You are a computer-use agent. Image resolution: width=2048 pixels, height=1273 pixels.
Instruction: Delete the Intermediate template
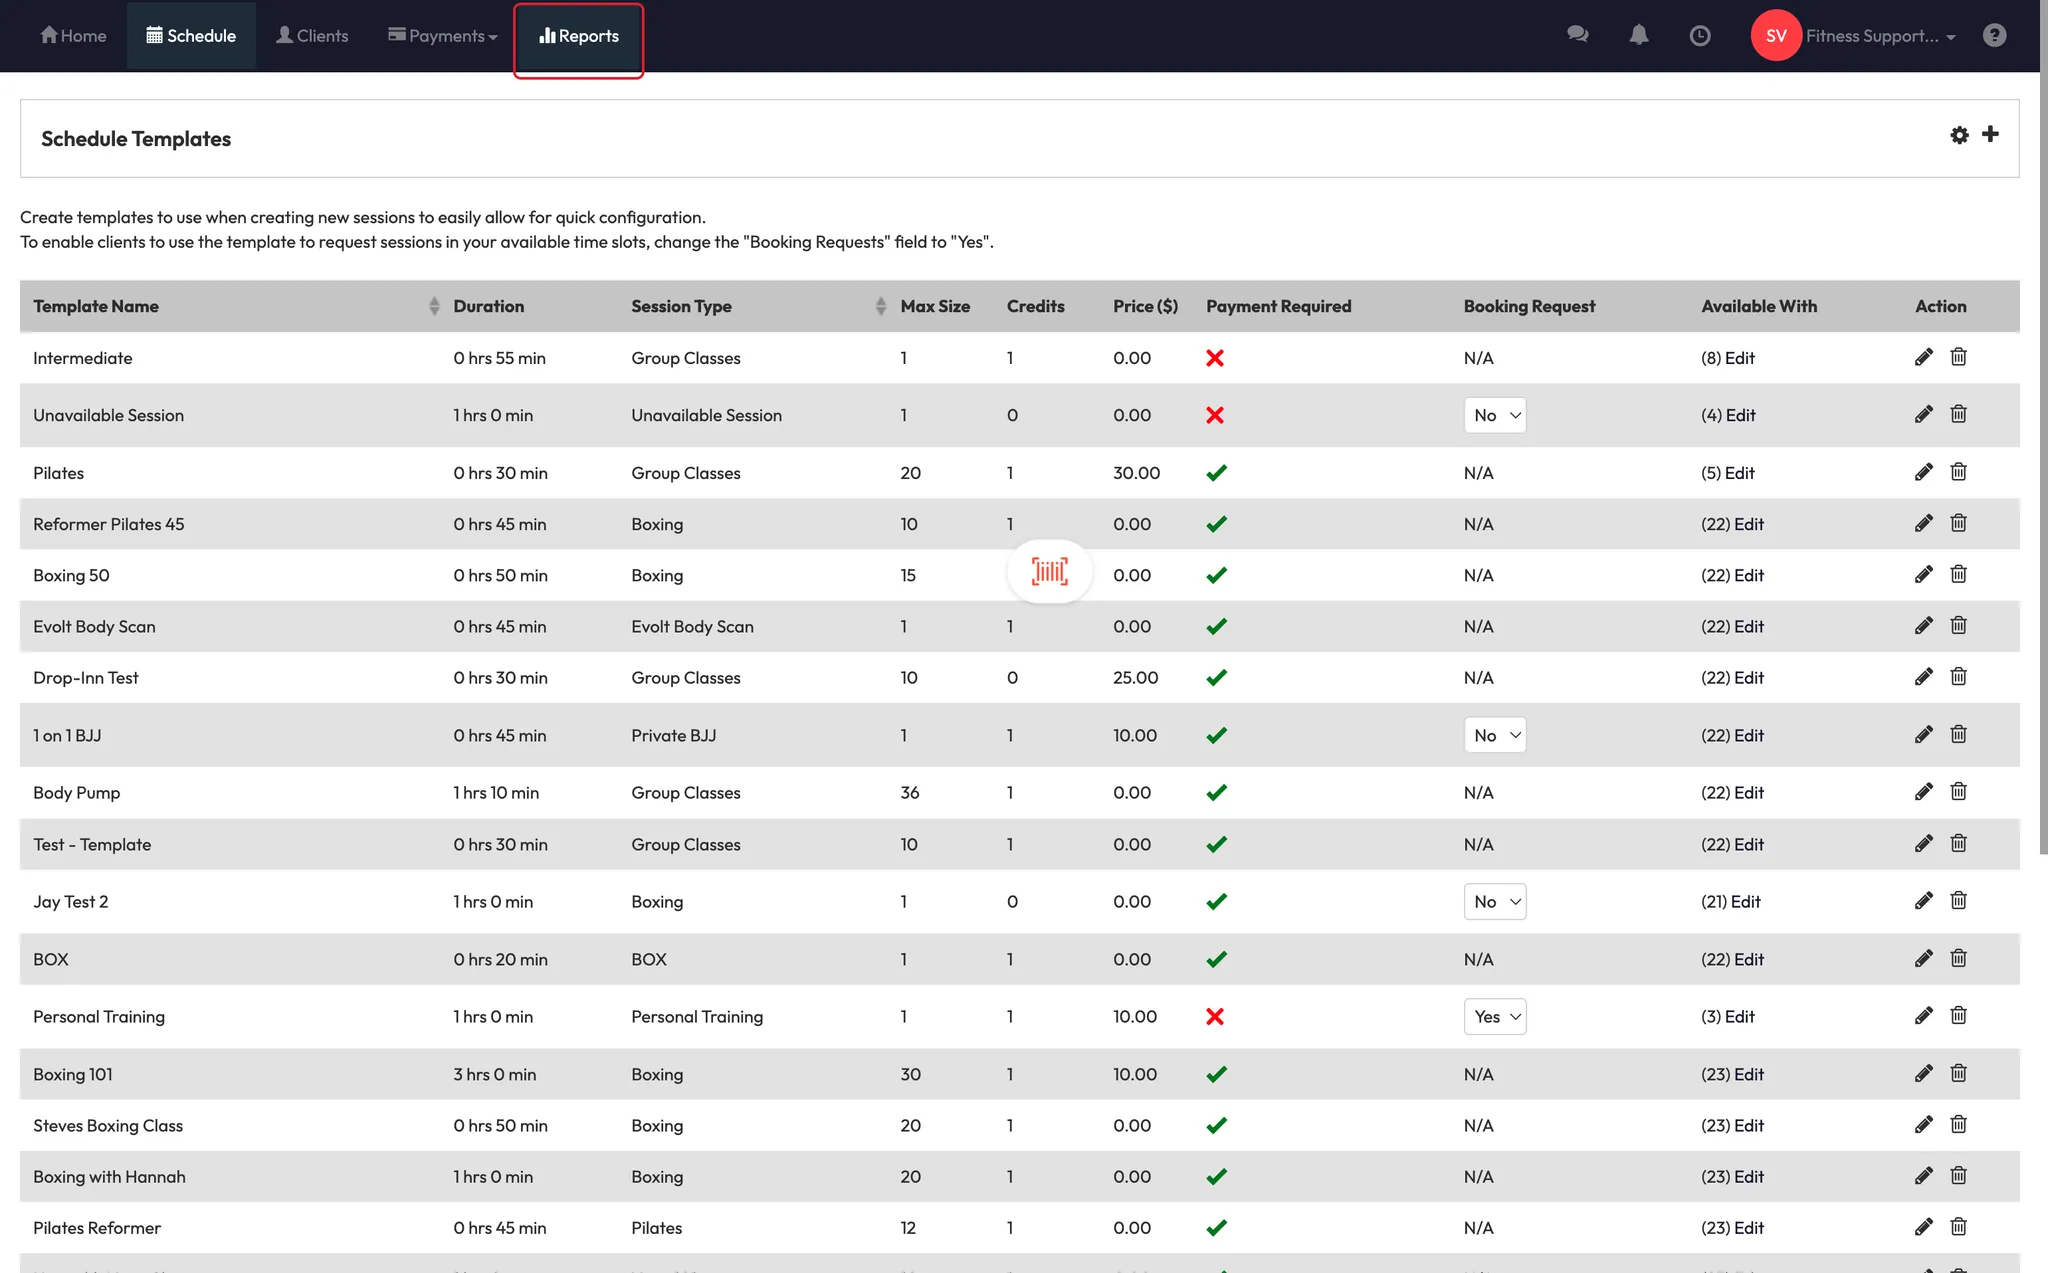tap(1958, 357)
